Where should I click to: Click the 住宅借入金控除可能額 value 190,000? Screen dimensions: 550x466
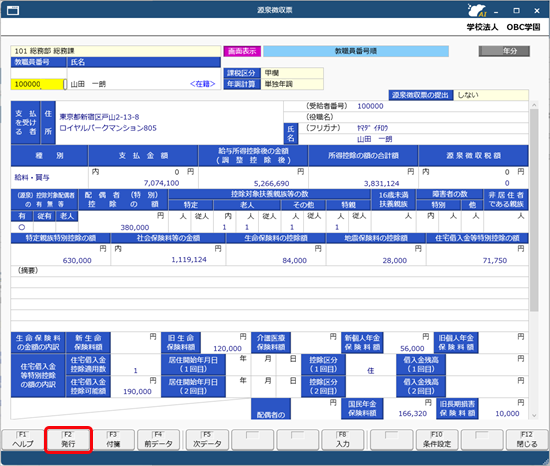137,392
